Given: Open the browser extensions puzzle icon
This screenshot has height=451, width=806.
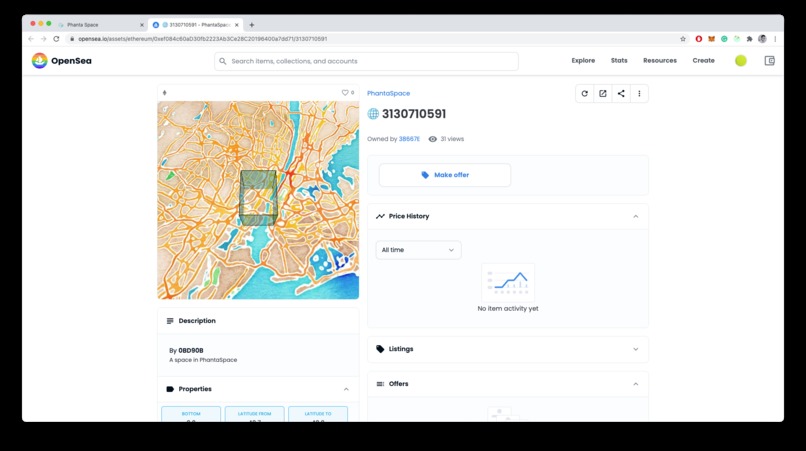Looking at the screenshot, I should tap(749, 39).
